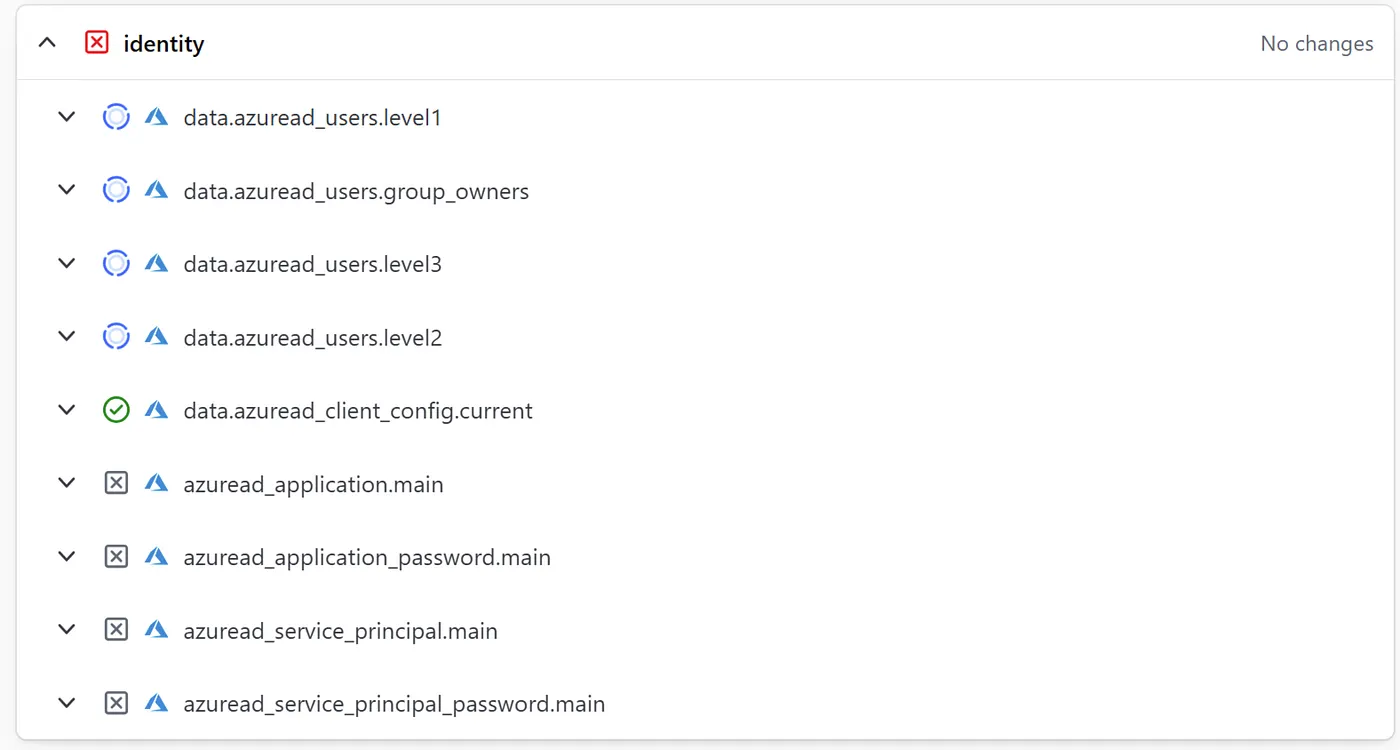Expand the azuread_service_principal_password.main row

click(67, 704)
